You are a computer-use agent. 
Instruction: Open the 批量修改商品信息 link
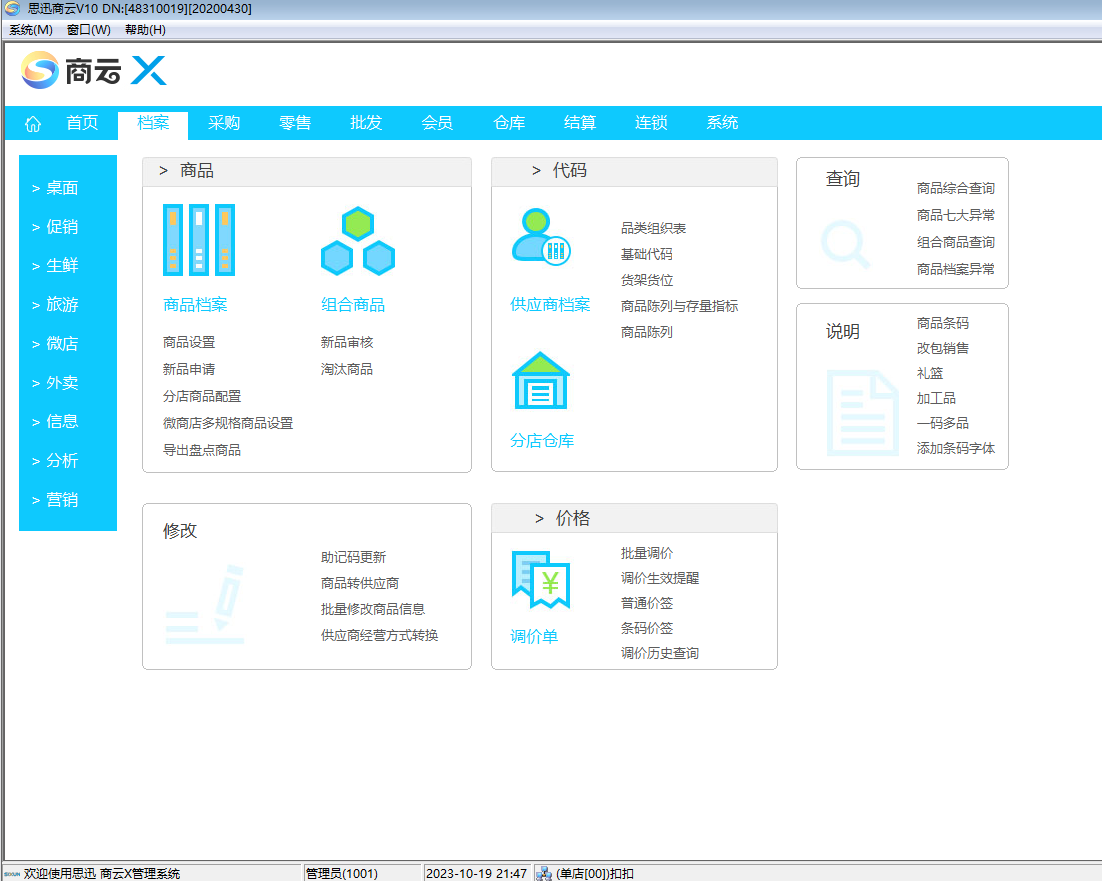373,609
